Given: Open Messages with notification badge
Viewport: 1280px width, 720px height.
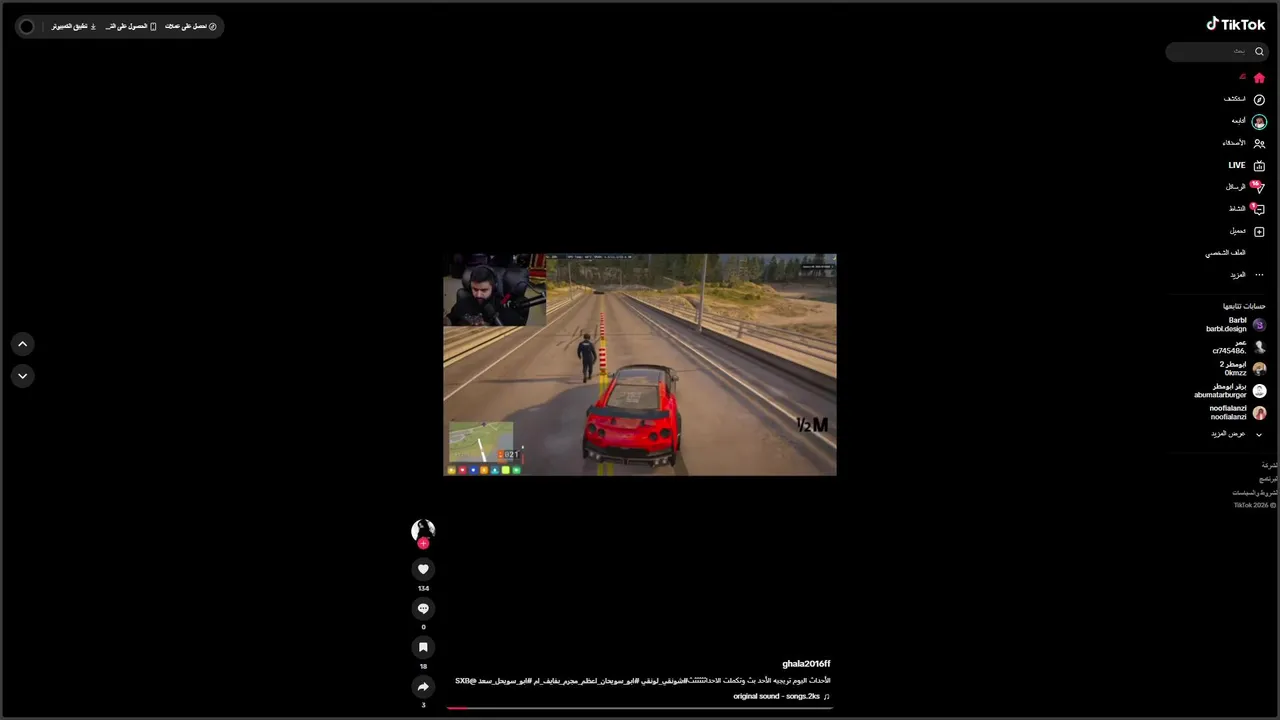Looking at the screenshot, I should point(1258,187).
